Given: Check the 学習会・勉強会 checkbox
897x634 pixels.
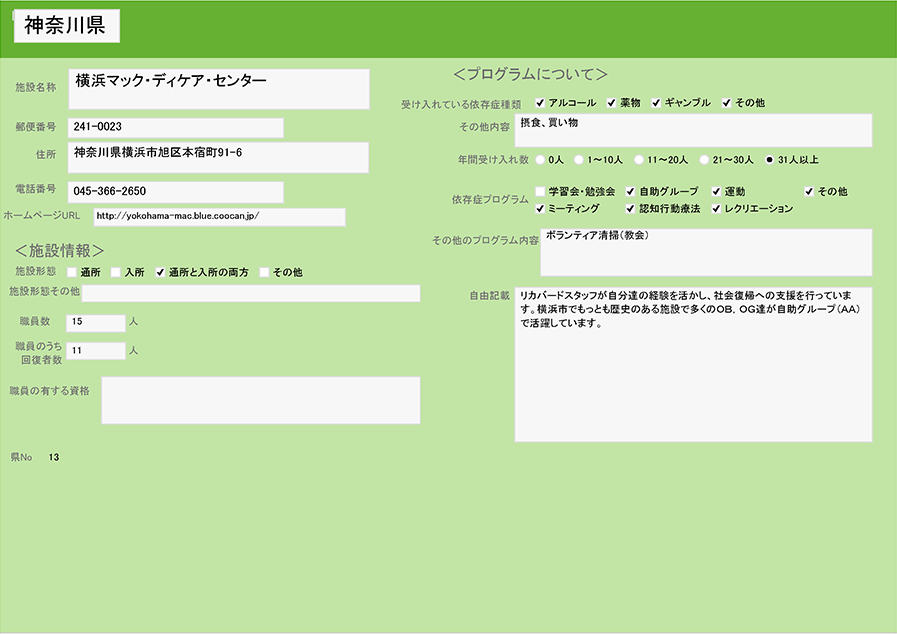Looking at the screenshot, I should [541, 191].
